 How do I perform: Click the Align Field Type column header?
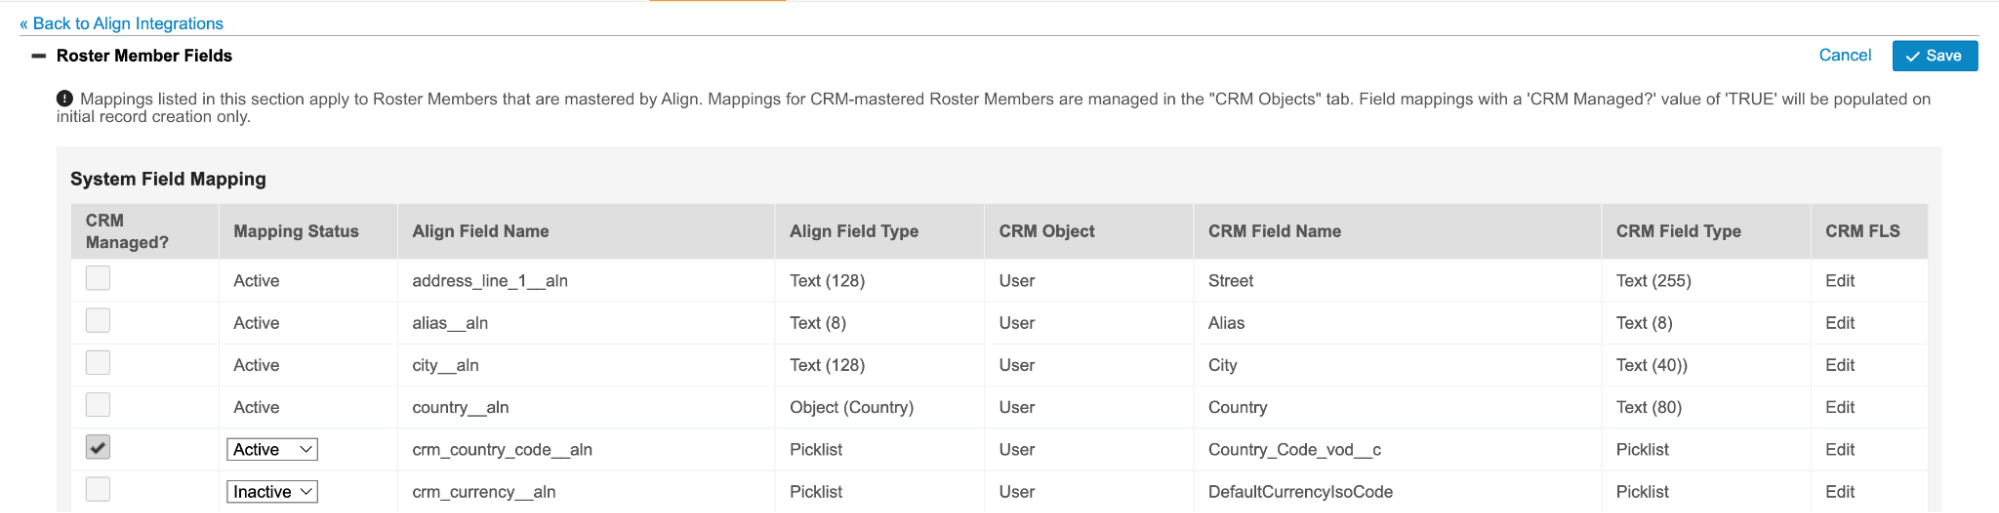tap(853, 231)
